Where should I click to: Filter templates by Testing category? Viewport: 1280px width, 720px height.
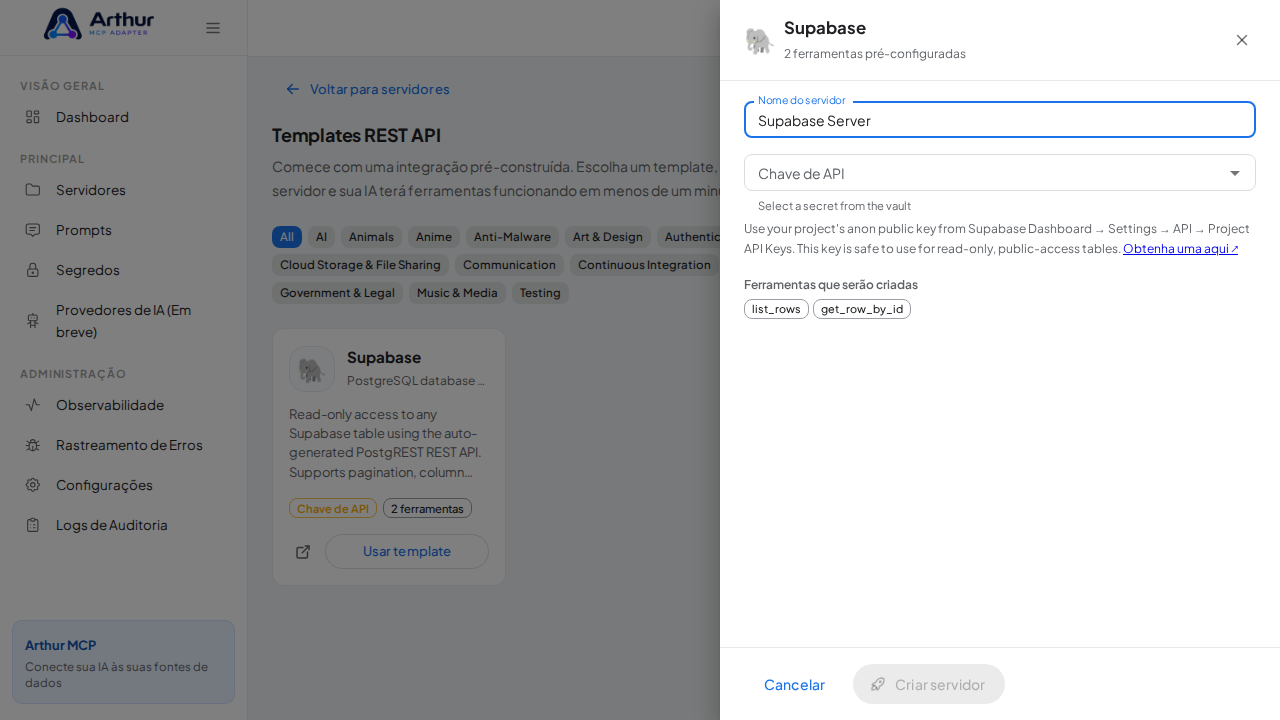540,293
